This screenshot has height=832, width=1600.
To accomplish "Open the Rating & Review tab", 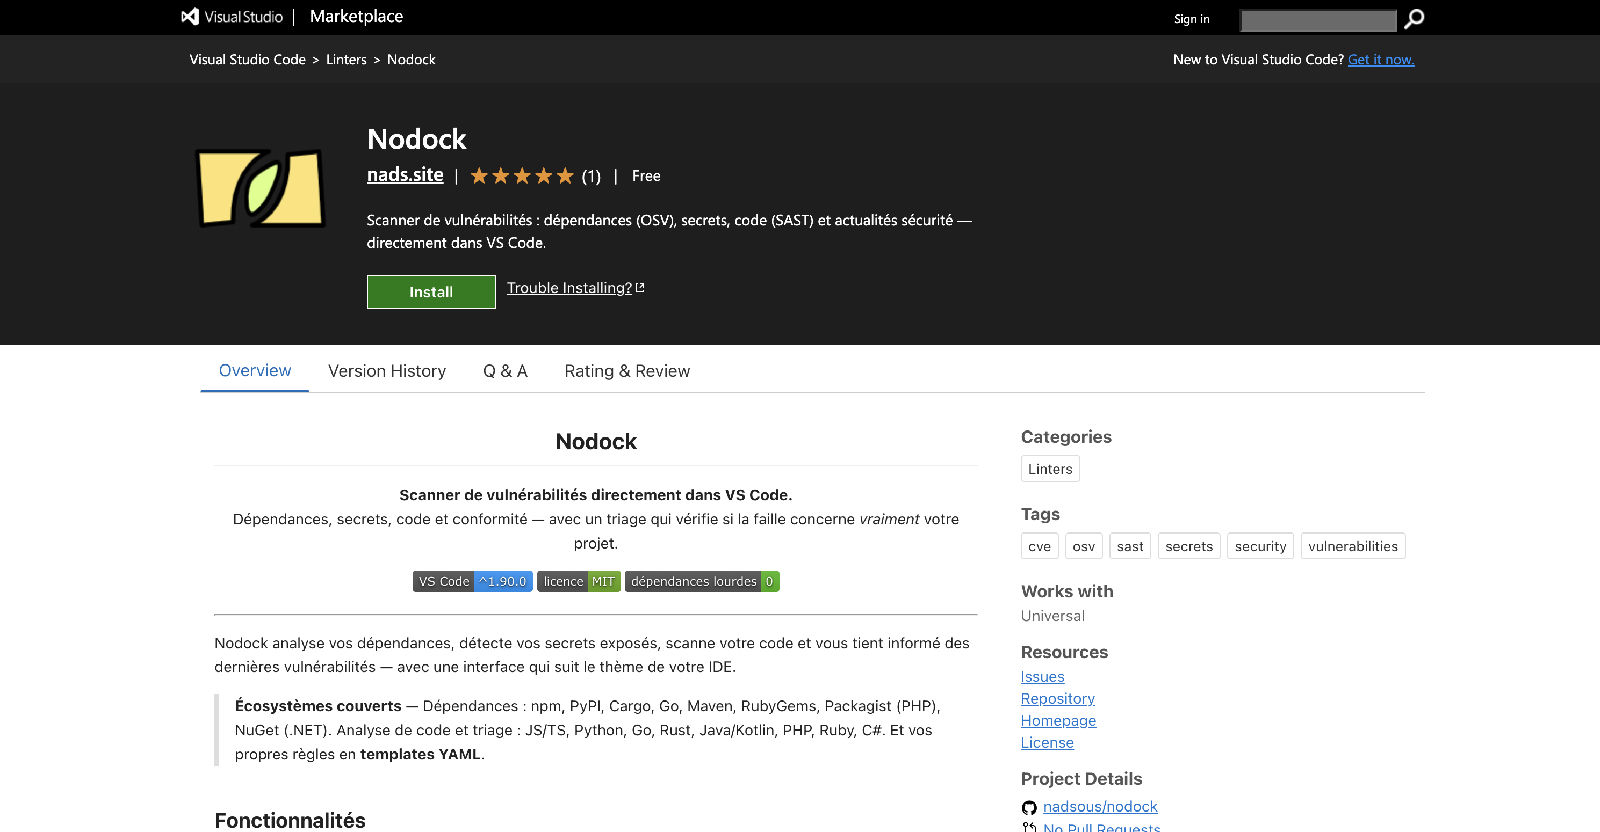I will pyautogui.click(x=627, y=371).
